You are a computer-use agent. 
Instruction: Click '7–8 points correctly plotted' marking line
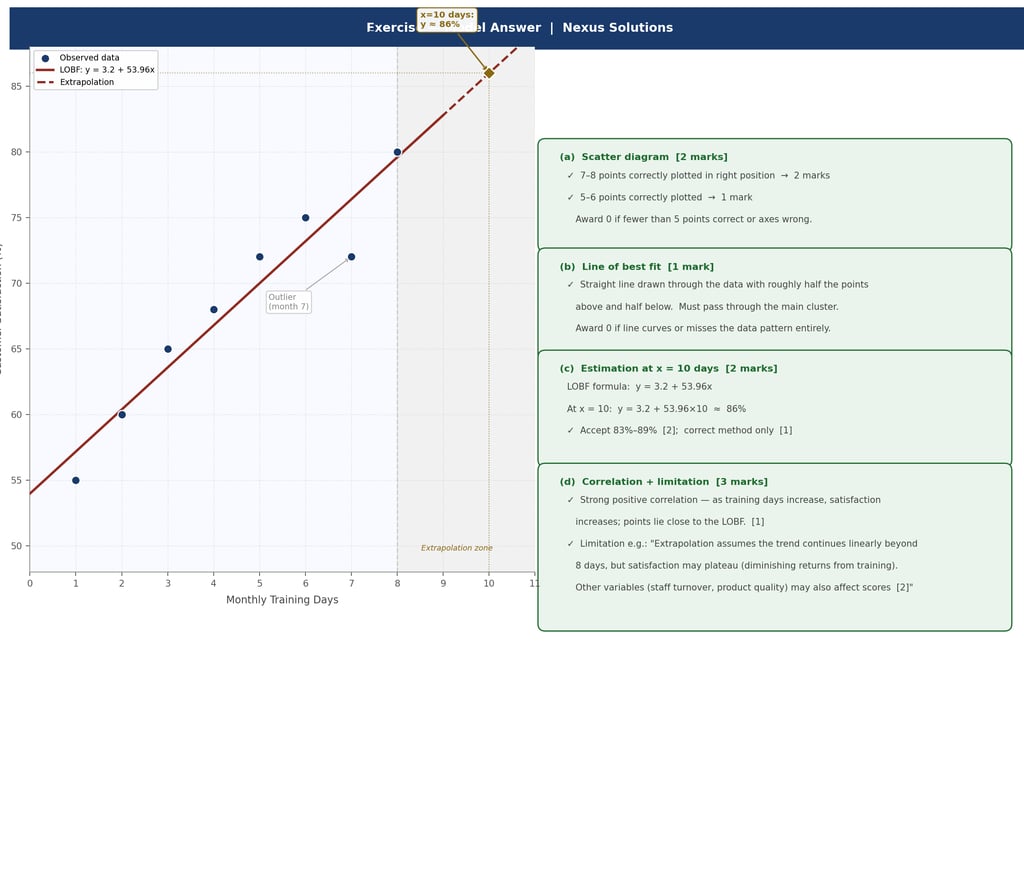click(x=698, y=176)
